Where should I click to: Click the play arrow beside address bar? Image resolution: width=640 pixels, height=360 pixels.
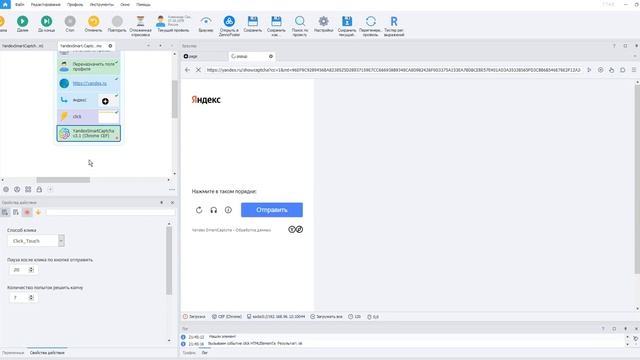589,70
